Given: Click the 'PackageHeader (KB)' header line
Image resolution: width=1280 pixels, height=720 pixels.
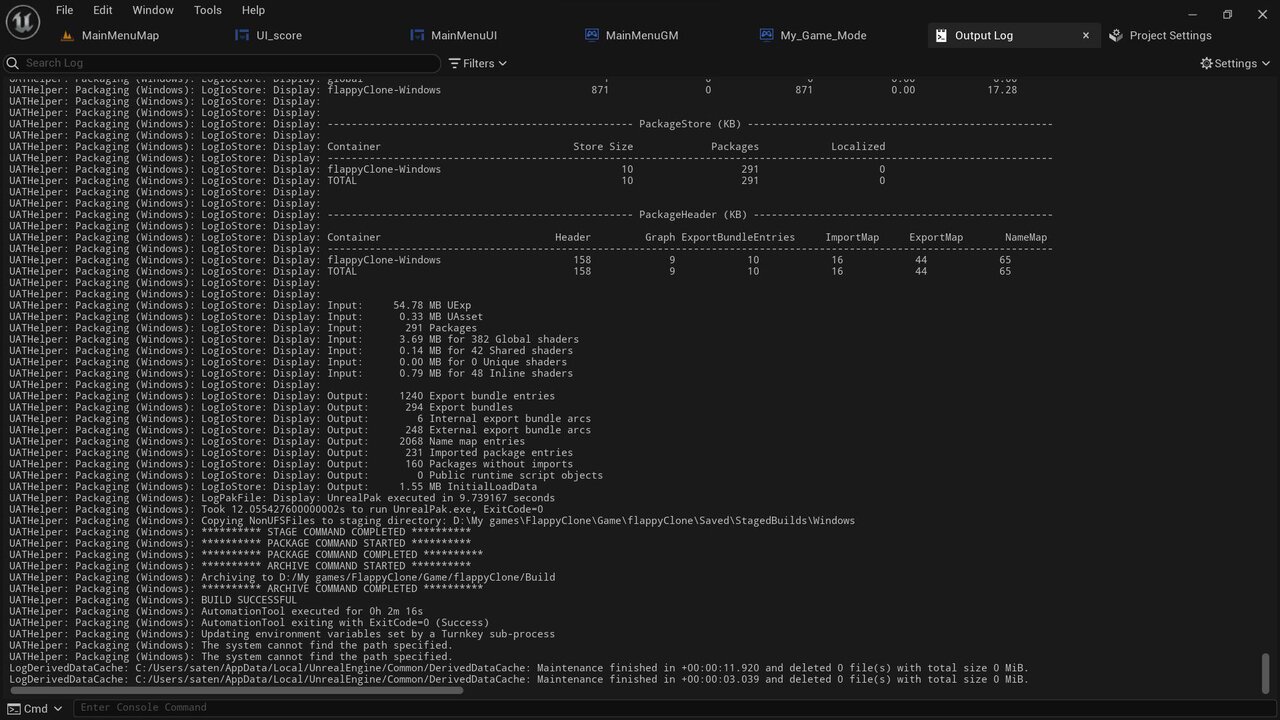Looking at the screenshot, I should tap(531, 215).
